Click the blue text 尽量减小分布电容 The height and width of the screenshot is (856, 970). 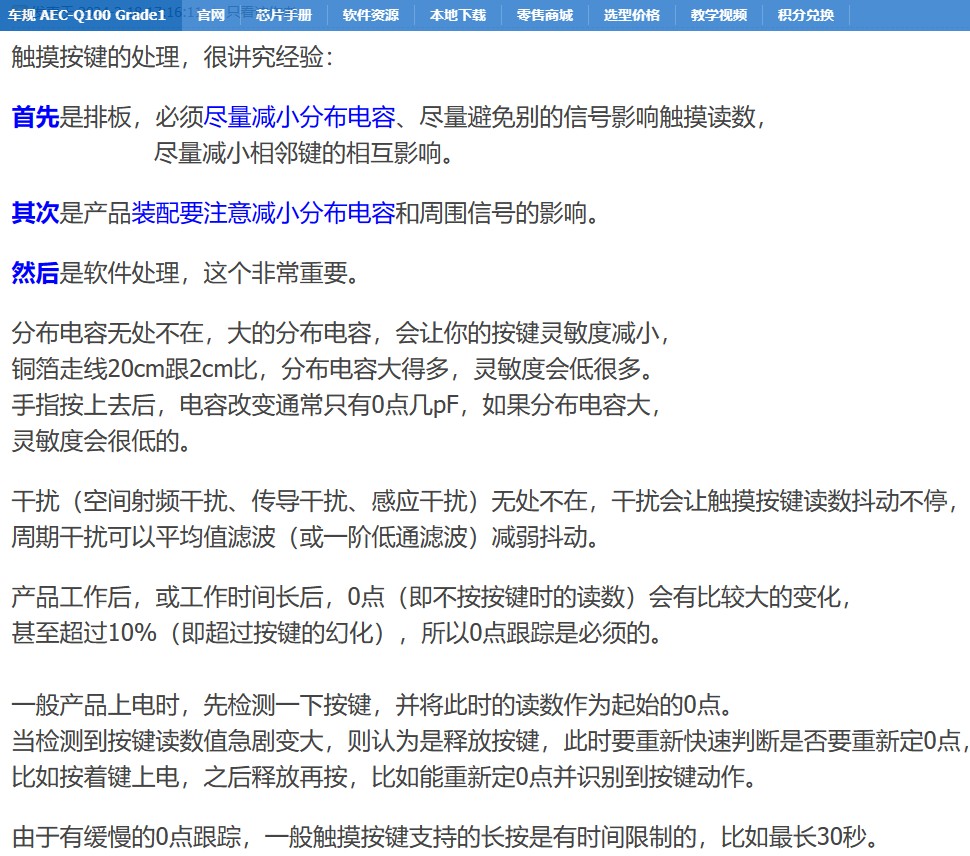click(x=299, y=117)
